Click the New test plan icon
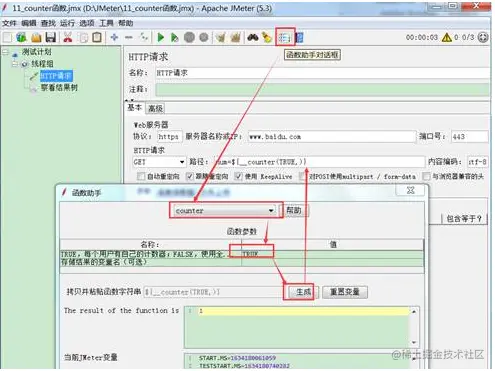Image resolution: width=495 pixels, height=371 pixels. coord(7,37)
